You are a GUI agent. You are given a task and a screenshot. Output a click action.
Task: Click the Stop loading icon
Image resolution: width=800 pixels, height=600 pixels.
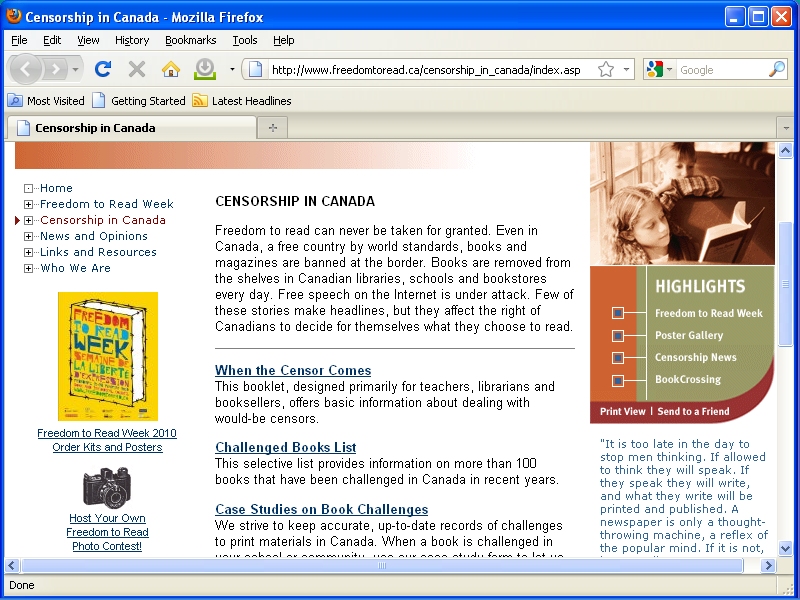point(137,69)
